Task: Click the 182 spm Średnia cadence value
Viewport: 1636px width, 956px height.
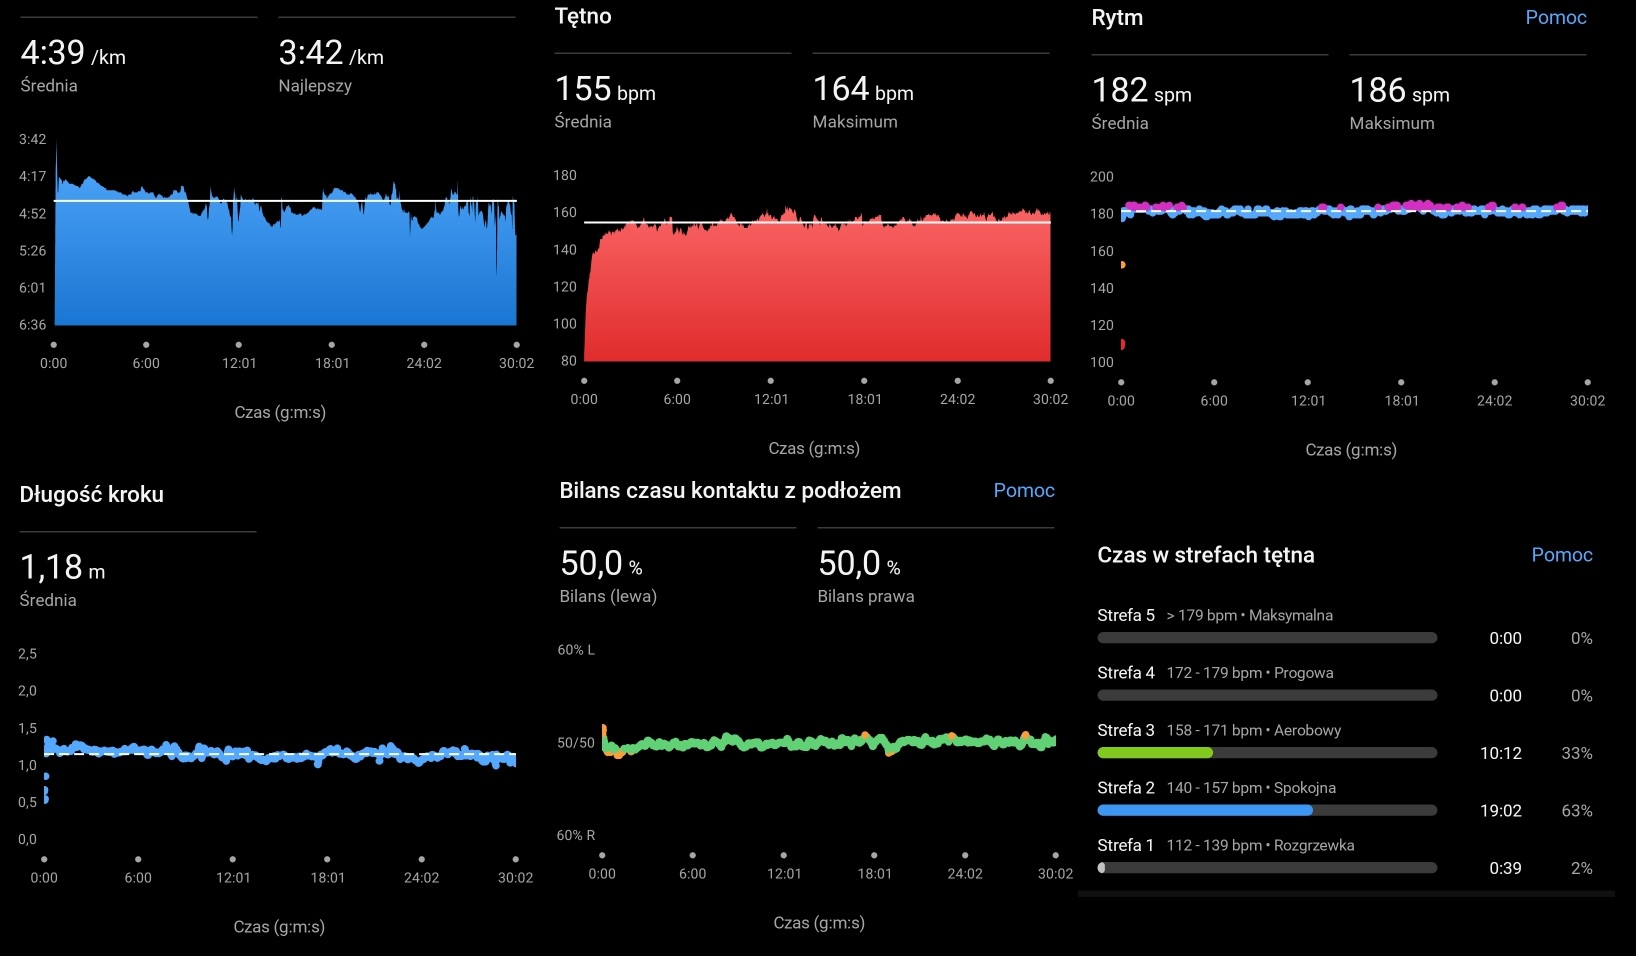Action: click(1141, 91)
